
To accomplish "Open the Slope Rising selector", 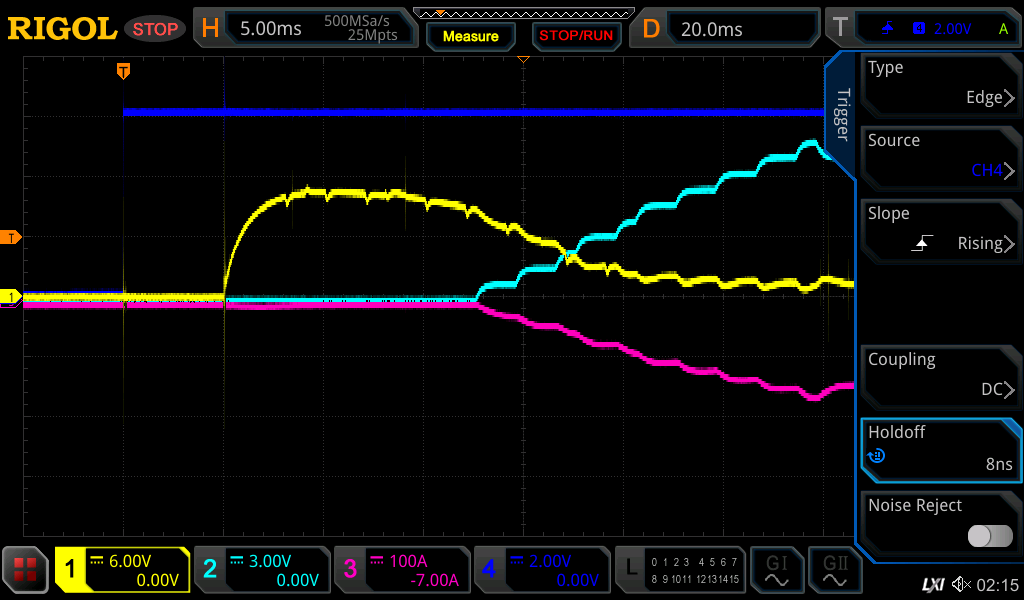I will (x=939, y=230).
